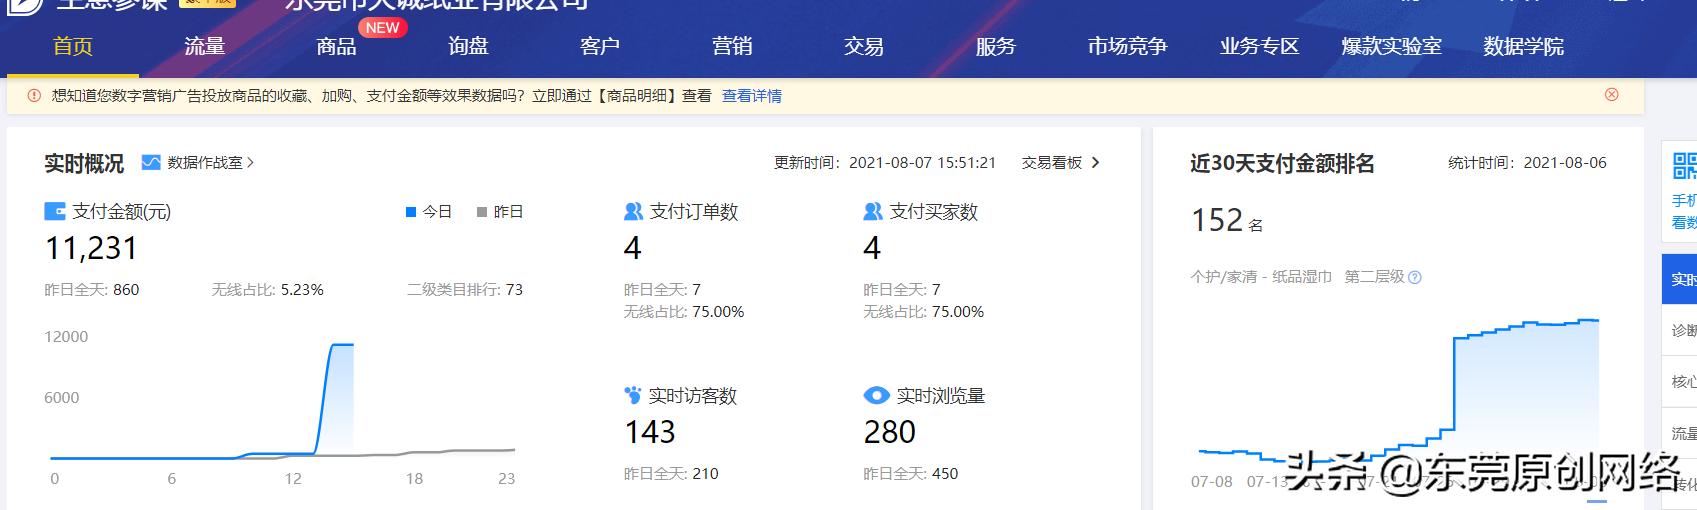Screen dimensions: 1697x510
Task: Open 交易看板 link
Action: [1052, 162]
